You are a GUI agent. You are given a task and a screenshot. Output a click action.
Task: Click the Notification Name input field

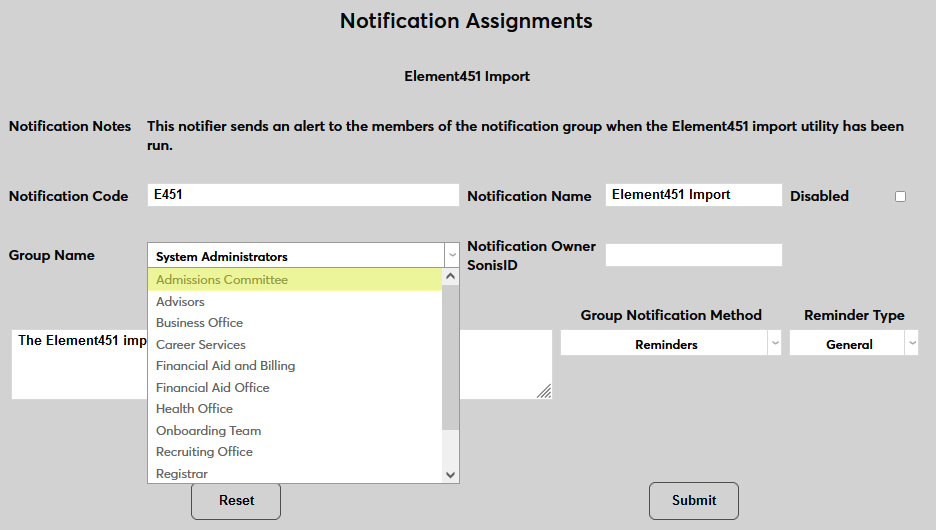[x=694, y=195]
